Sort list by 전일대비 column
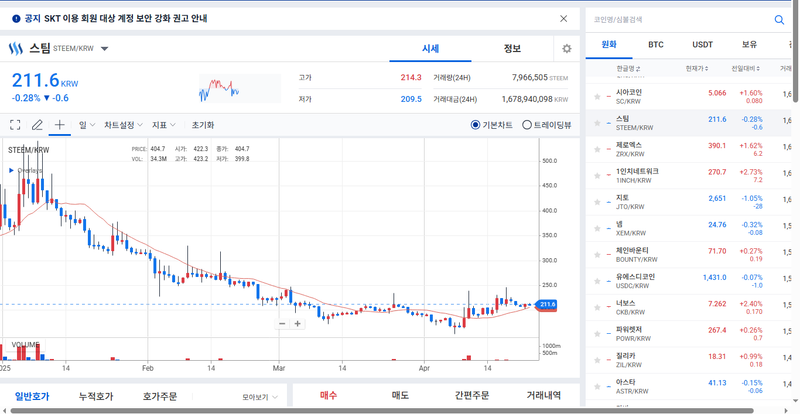800x414 pixels. tap(745, 68)
